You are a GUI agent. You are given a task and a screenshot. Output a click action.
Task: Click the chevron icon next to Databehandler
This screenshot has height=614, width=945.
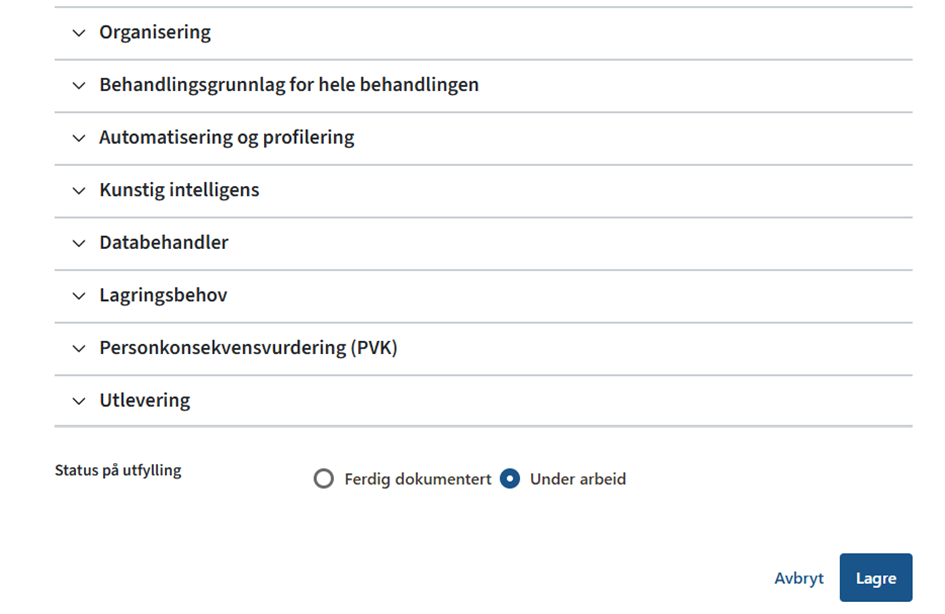pos(79,243)
